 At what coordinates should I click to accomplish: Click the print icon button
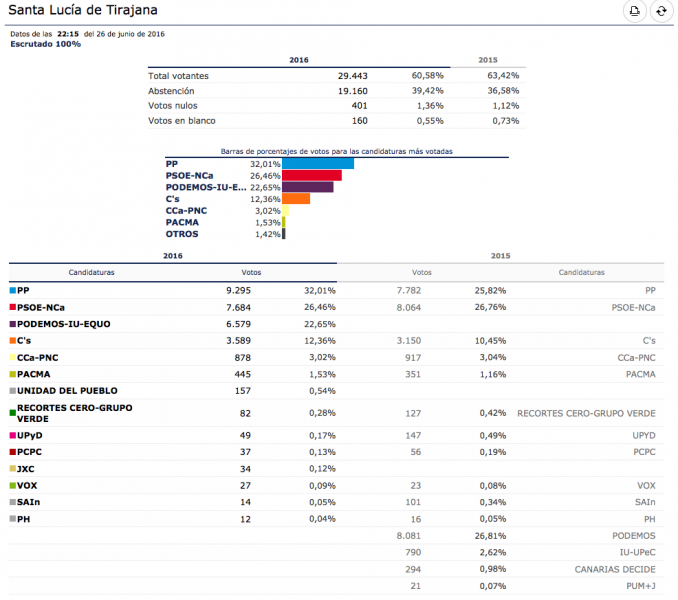(x=634, y=11)
